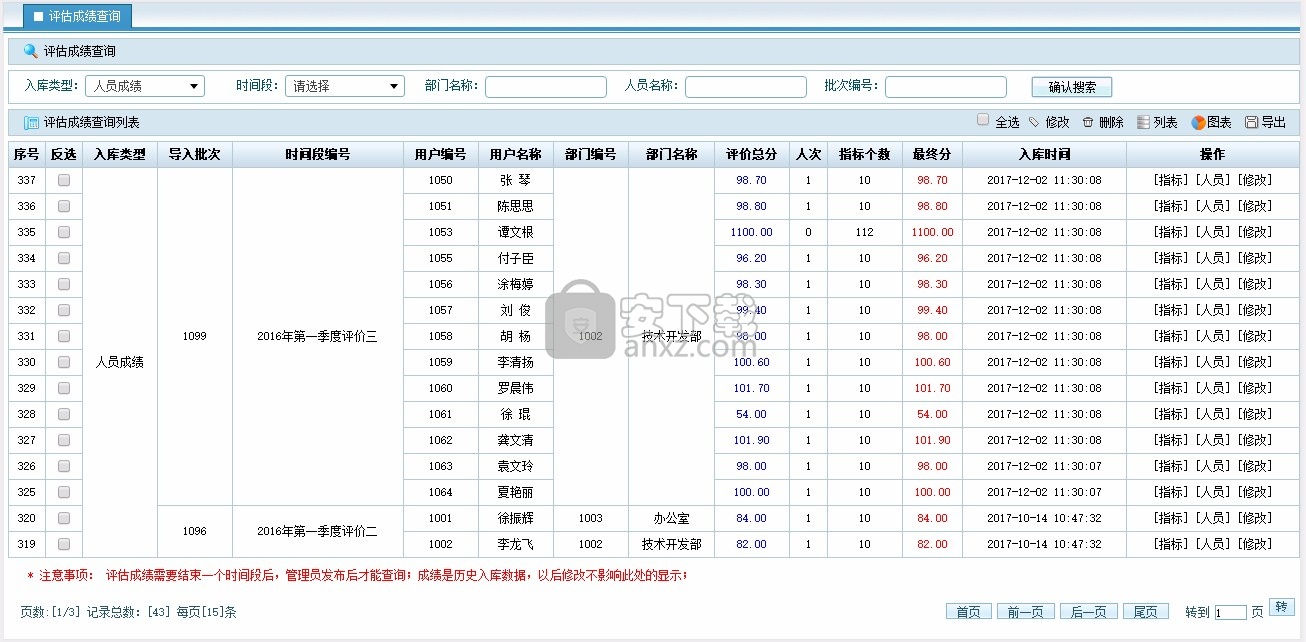
Task: Click [修改] link for 夏艳丽 row
Action: tap(1255, 492)
